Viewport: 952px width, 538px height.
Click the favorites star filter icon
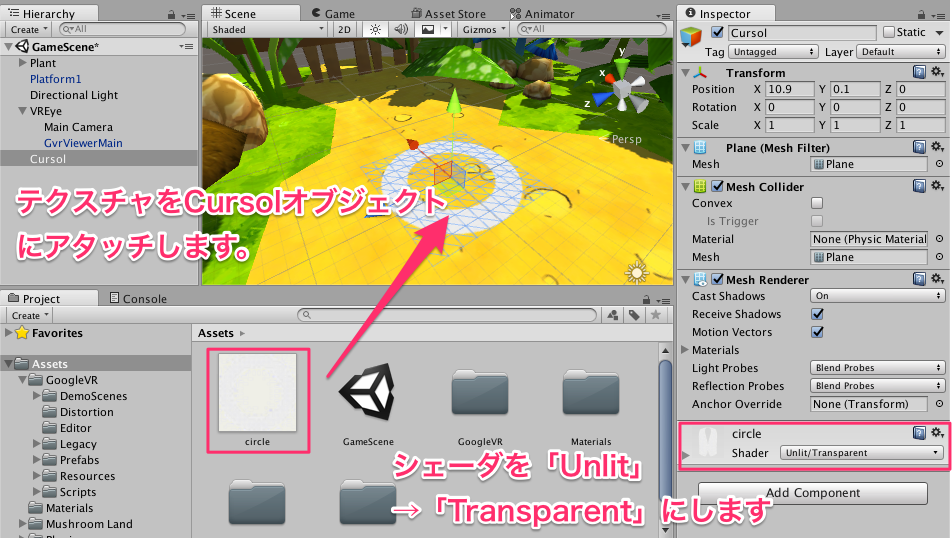click(656, 315)
